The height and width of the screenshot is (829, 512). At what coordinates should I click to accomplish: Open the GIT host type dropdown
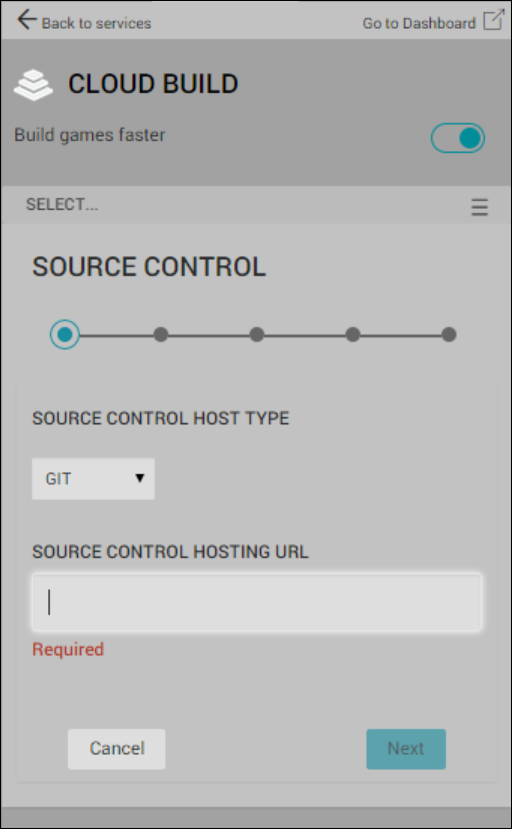click(93, 478)
